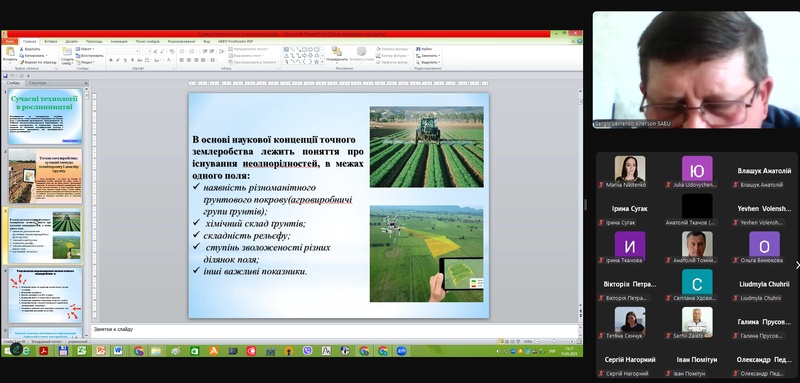This screenshot has width=800, height=383.
Task: Open Adobe Acrobat from the taskbar
Action: (x=43, y=351)
